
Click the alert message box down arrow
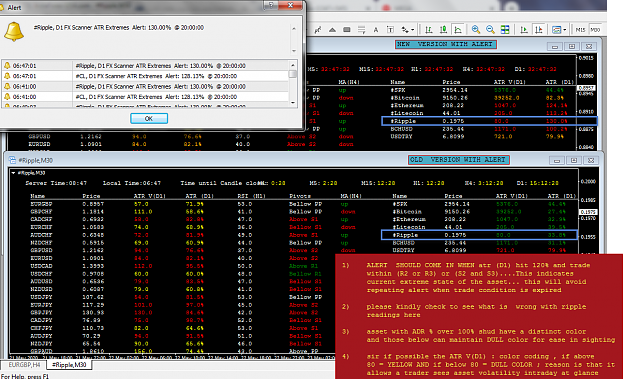(x=294, y=51)
